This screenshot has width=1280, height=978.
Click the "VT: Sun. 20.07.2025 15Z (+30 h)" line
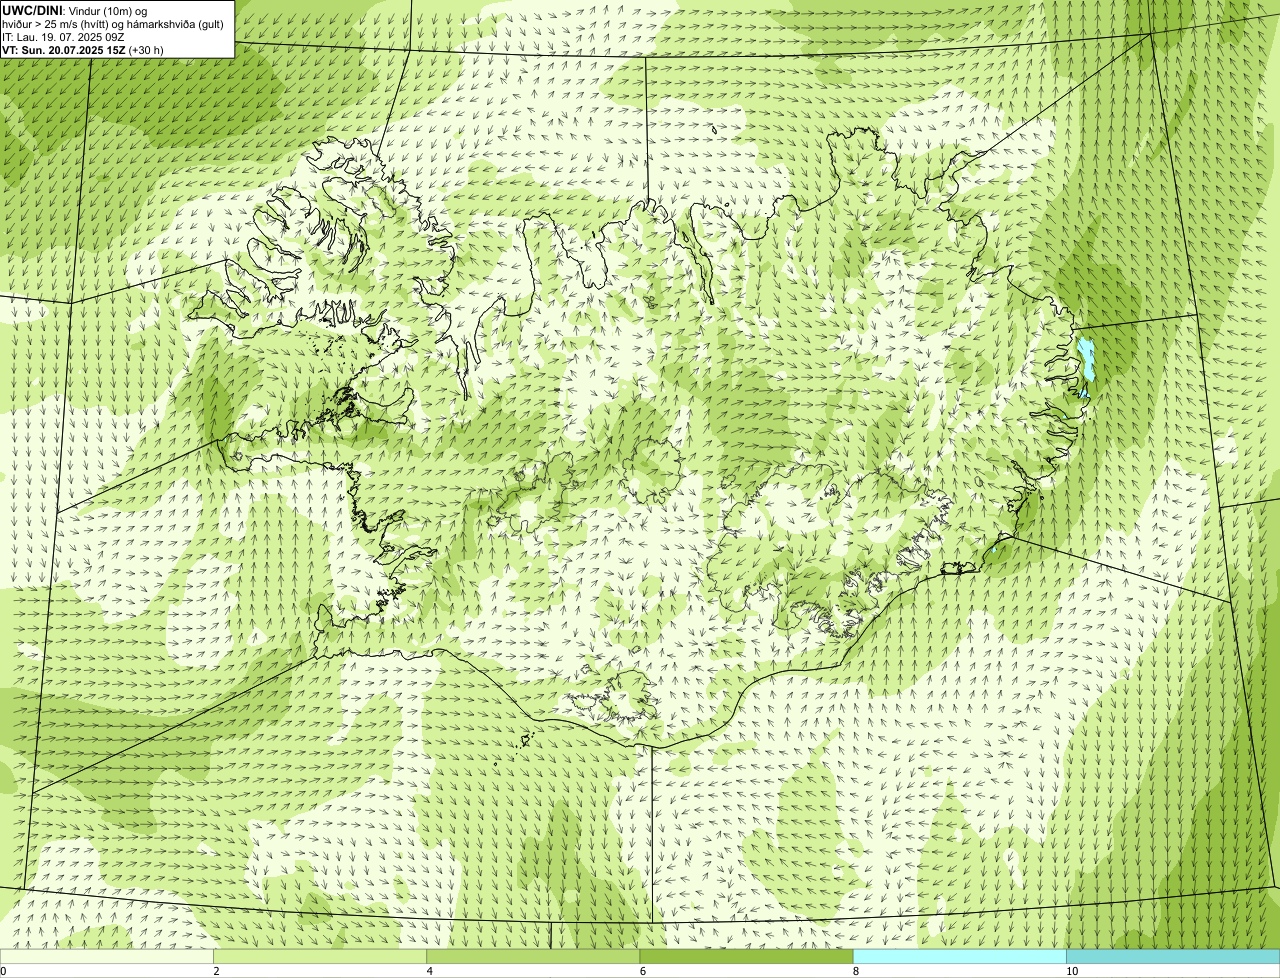83,49
